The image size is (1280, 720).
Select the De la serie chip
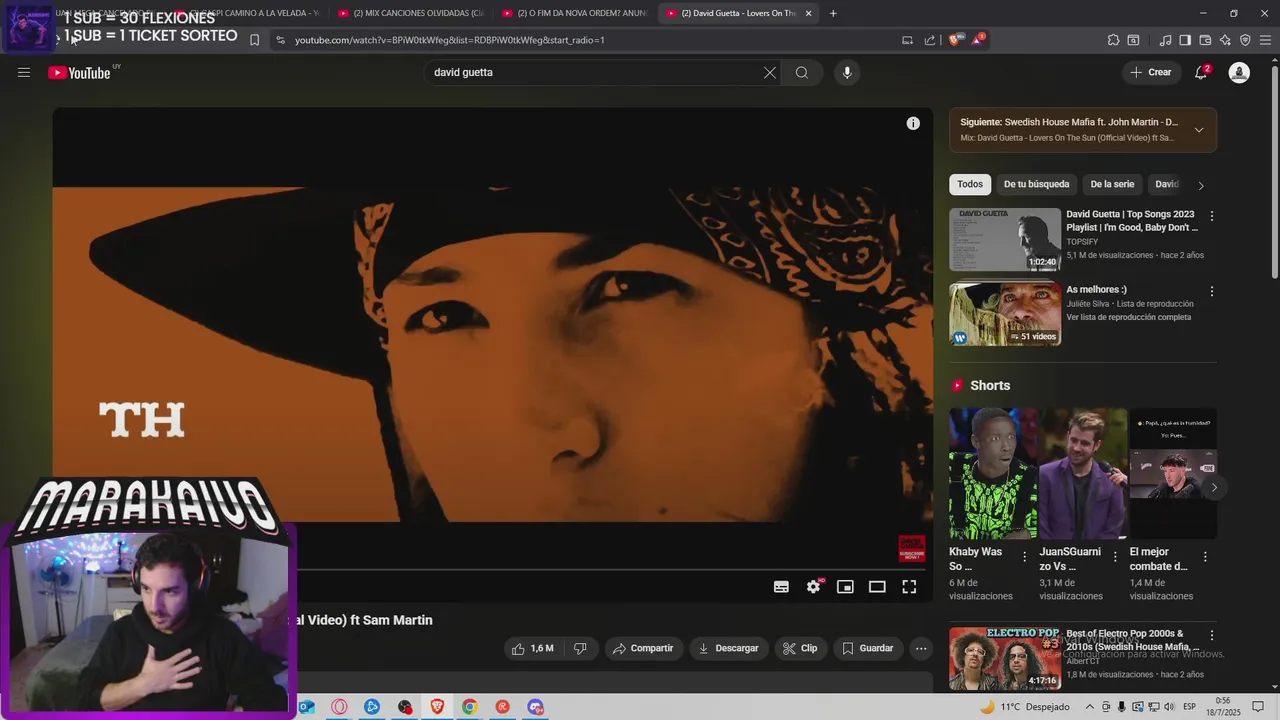[1112, 184]
